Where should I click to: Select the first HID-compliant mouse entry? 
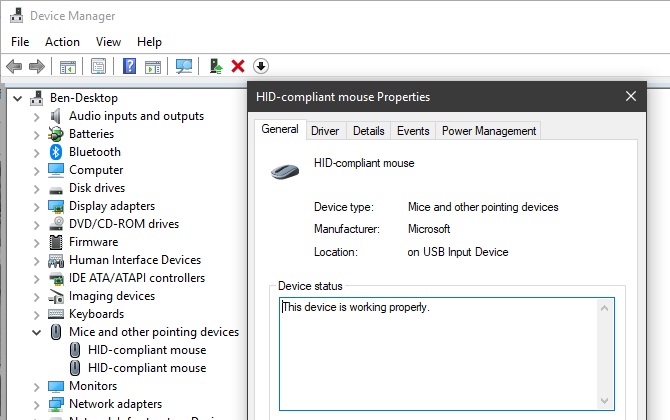coord(147,350)
